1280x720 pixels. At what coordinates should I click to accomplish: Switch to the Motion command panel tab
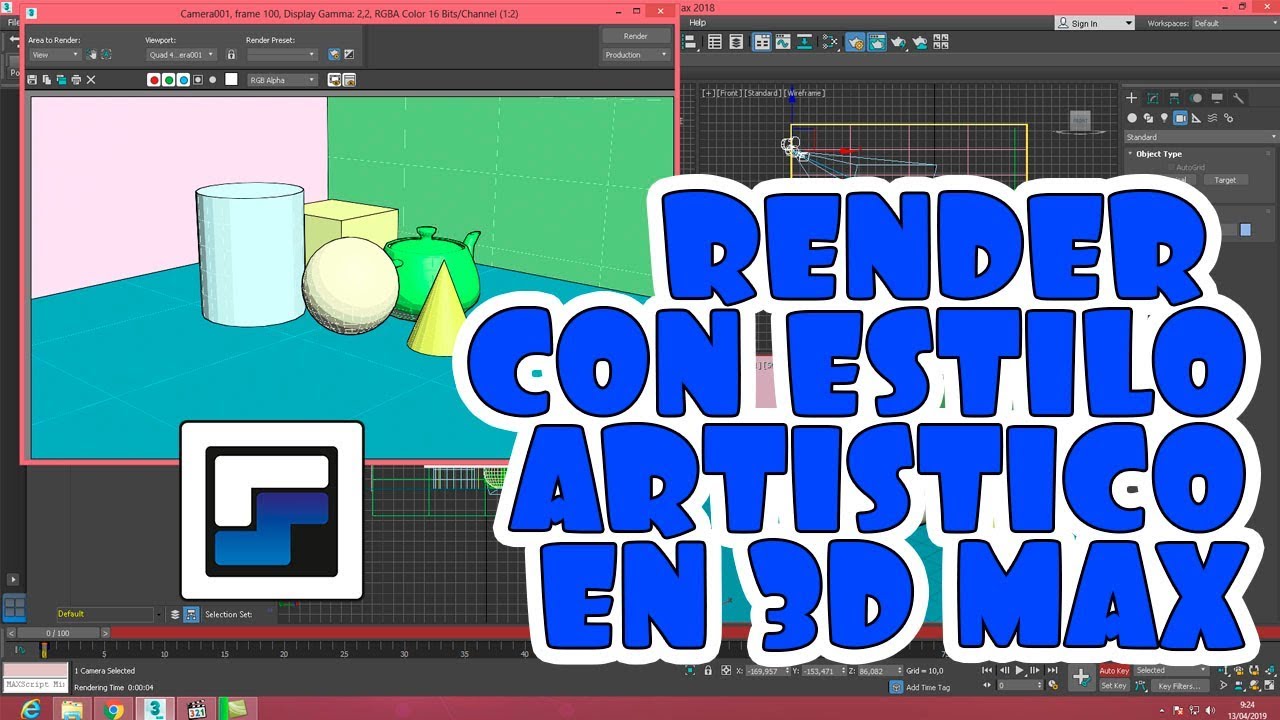[x=1195, y=98]
